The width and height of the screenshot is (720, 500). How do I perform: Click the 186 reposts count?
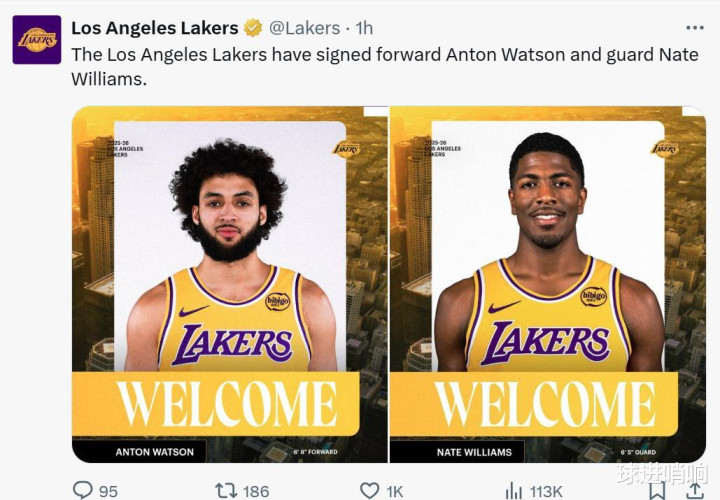tap(256, 491)
